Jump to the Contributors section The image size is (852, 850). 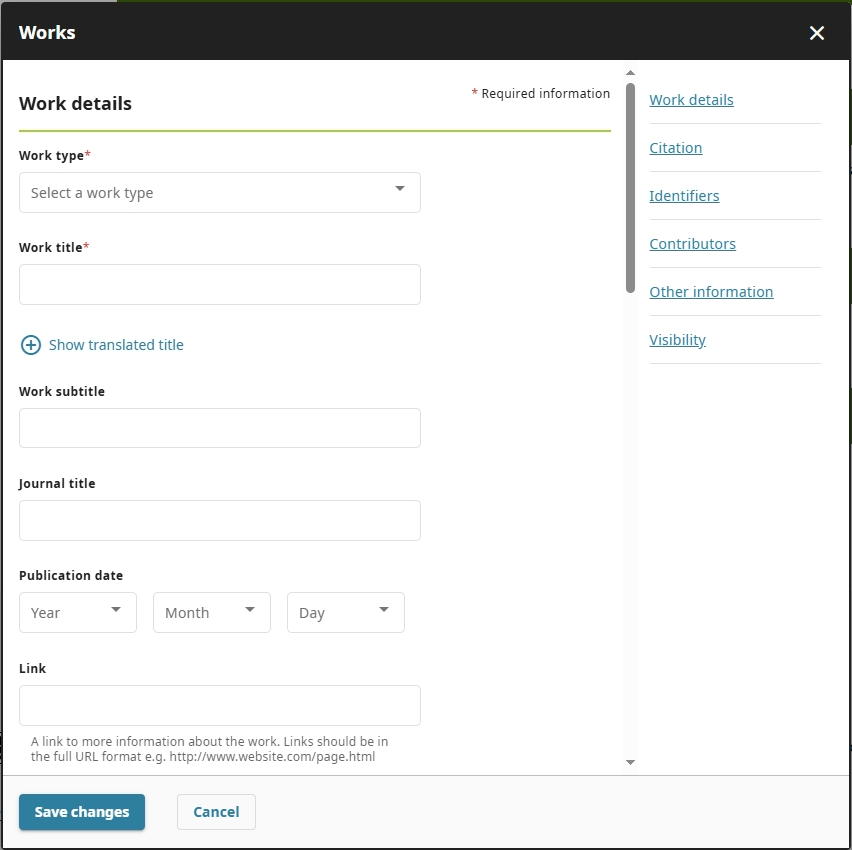click(692, 244)
